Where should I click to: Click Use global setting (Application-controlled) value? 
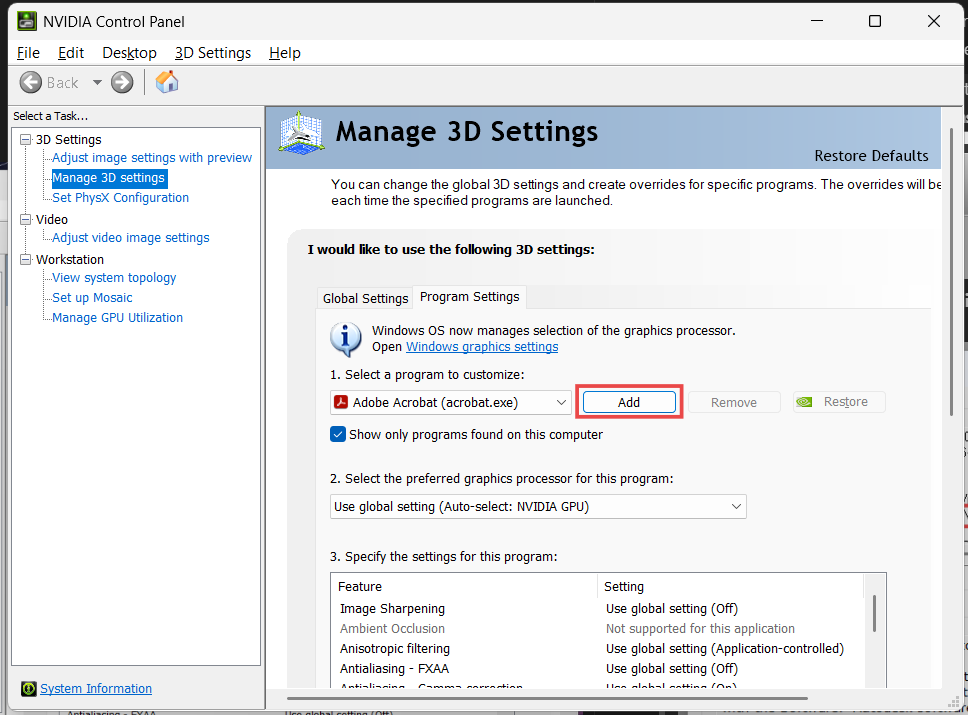pyautogui.click(x=725, y=649)
